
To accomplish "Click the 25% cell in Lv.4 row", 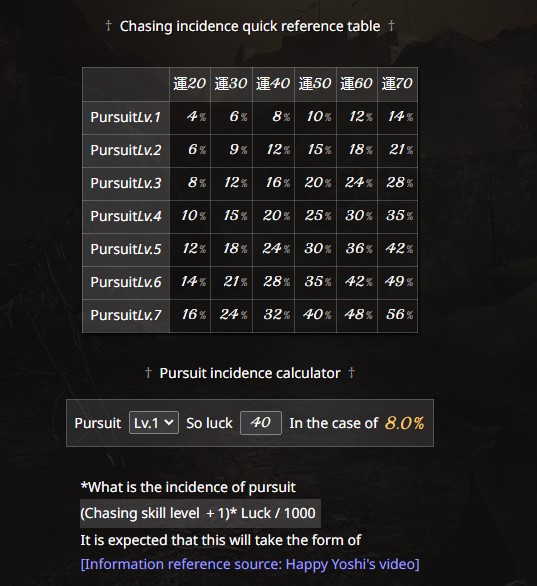I will pyautogui.click(x=315, y=216).
